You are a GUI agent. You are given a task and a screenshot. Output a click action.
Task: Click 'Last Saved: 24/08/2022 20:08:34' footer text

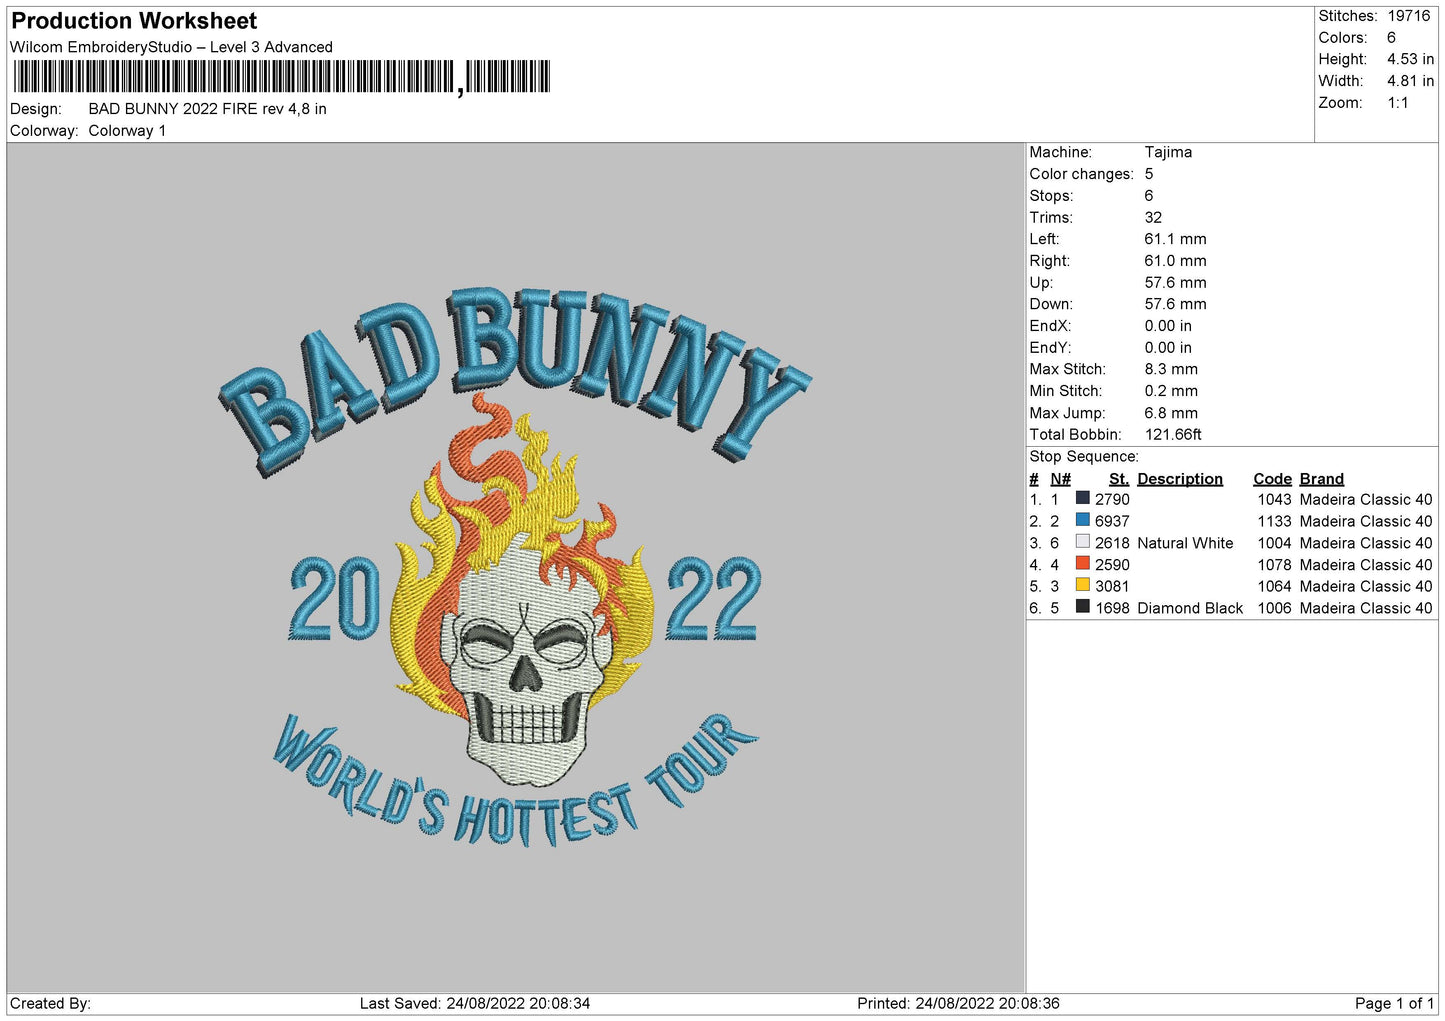pos(475,1003)
